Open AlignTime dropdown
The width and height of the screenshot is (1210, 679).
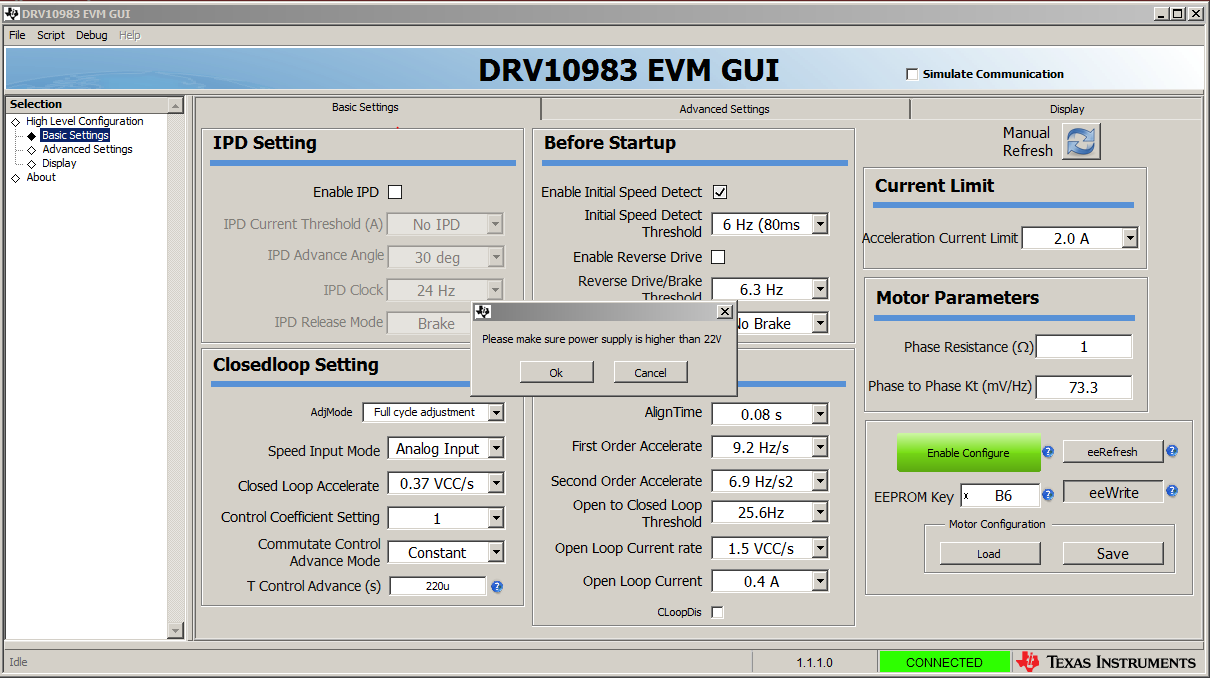[820, 413]
